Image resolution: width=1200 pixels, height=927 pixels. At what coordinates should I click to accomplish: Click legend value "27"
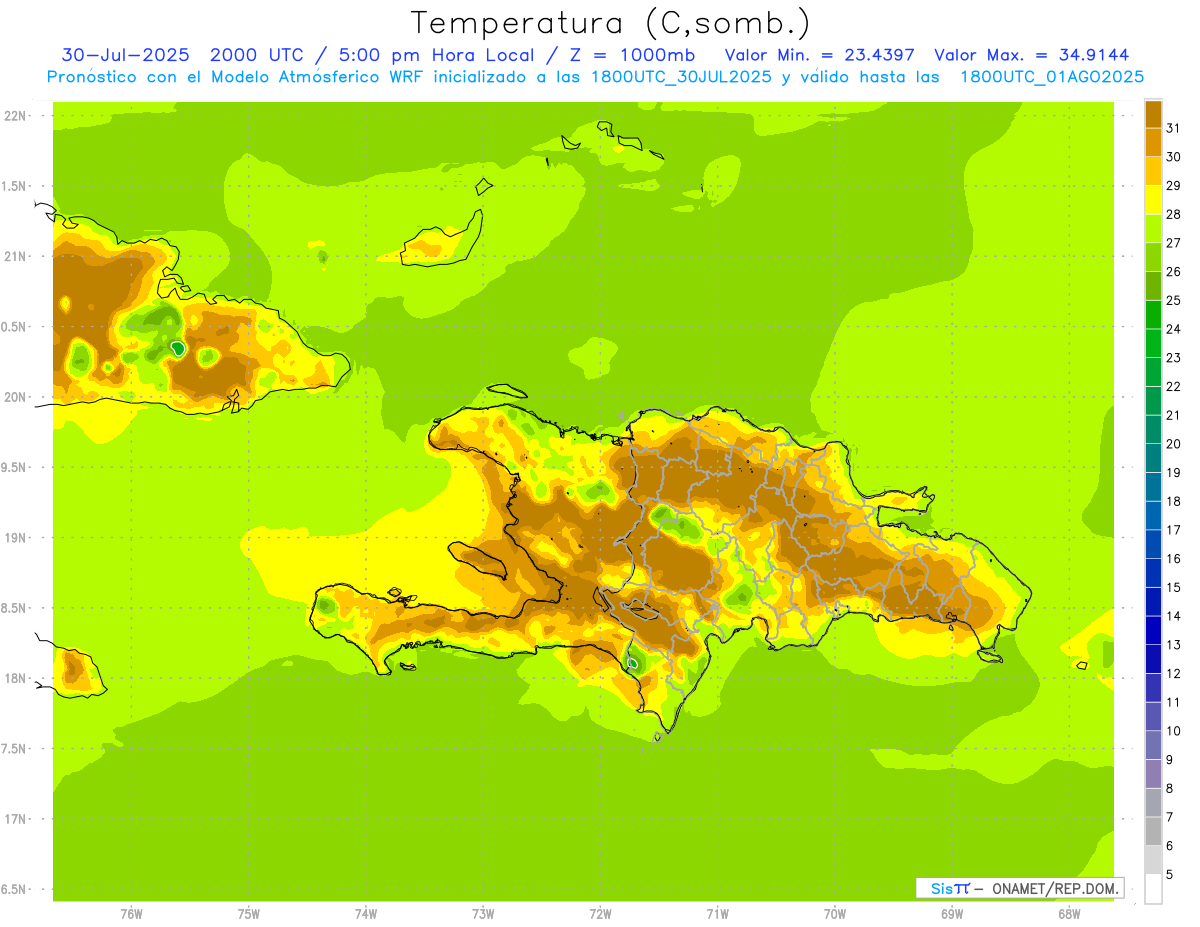1173,243
